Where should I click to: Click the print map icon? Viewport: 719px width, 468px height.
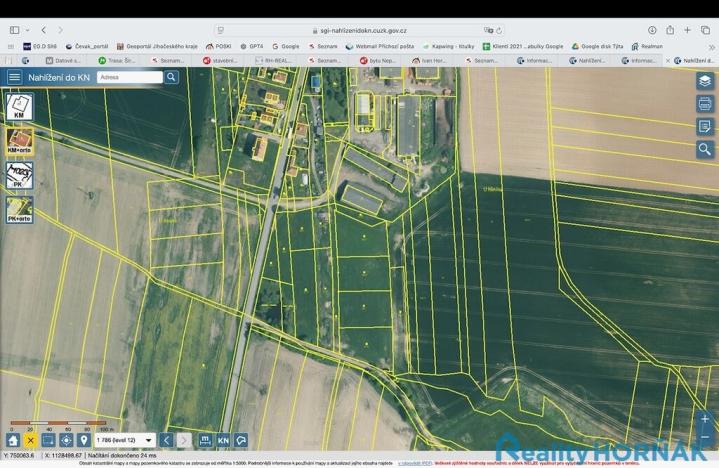point(705,104)
